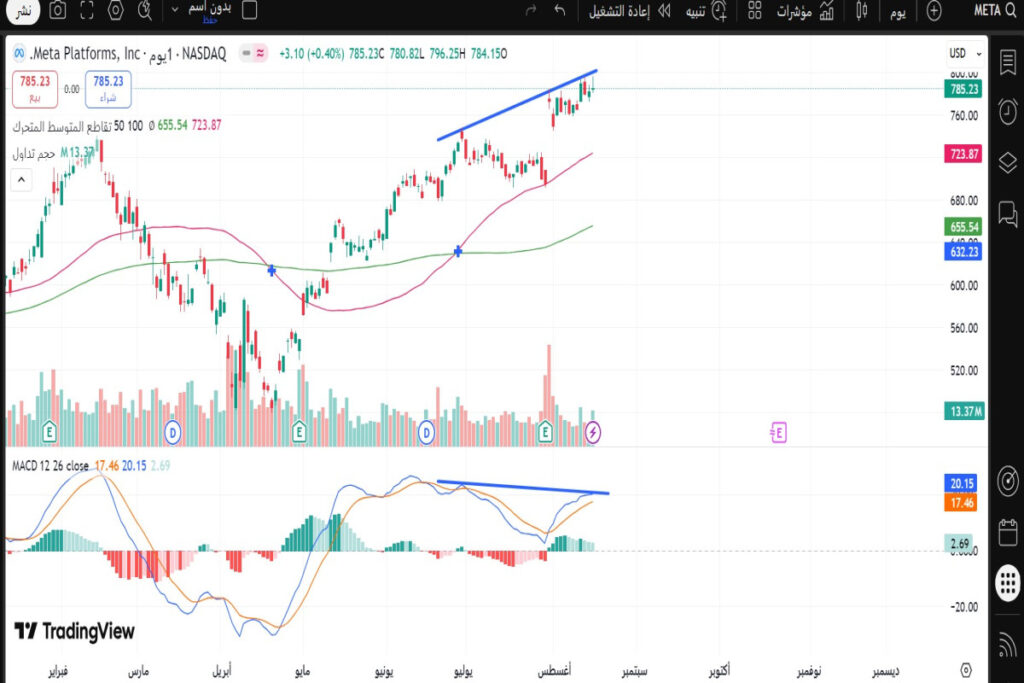1024x683 pixels.
Task: Open the watchlist panel icon
Action: (x=1007, y=62)
